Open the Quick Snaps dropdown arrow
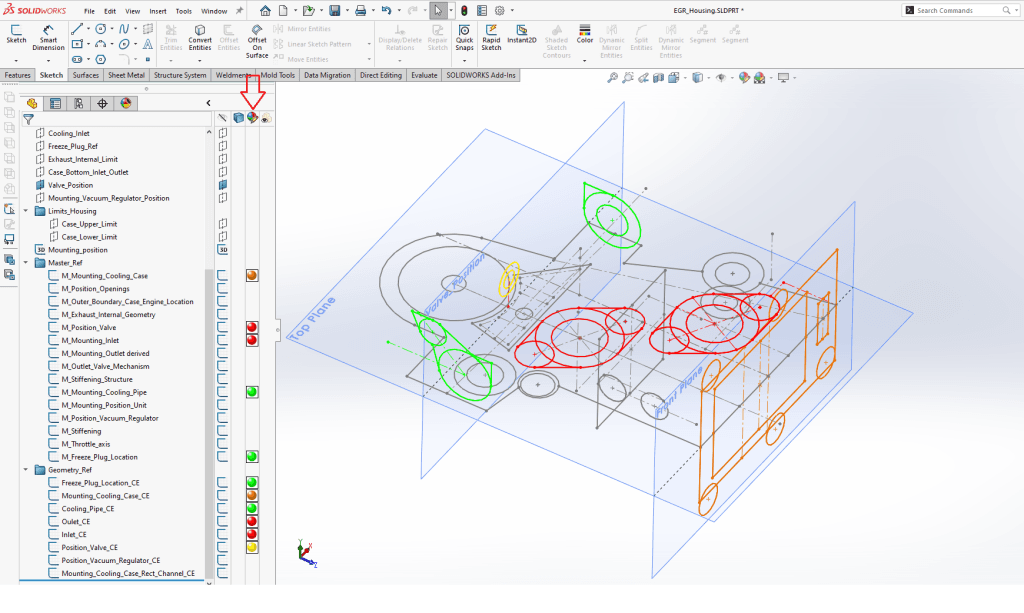Image resolution: width=1024 pixels, height=613 pixels. pos(464,61)
